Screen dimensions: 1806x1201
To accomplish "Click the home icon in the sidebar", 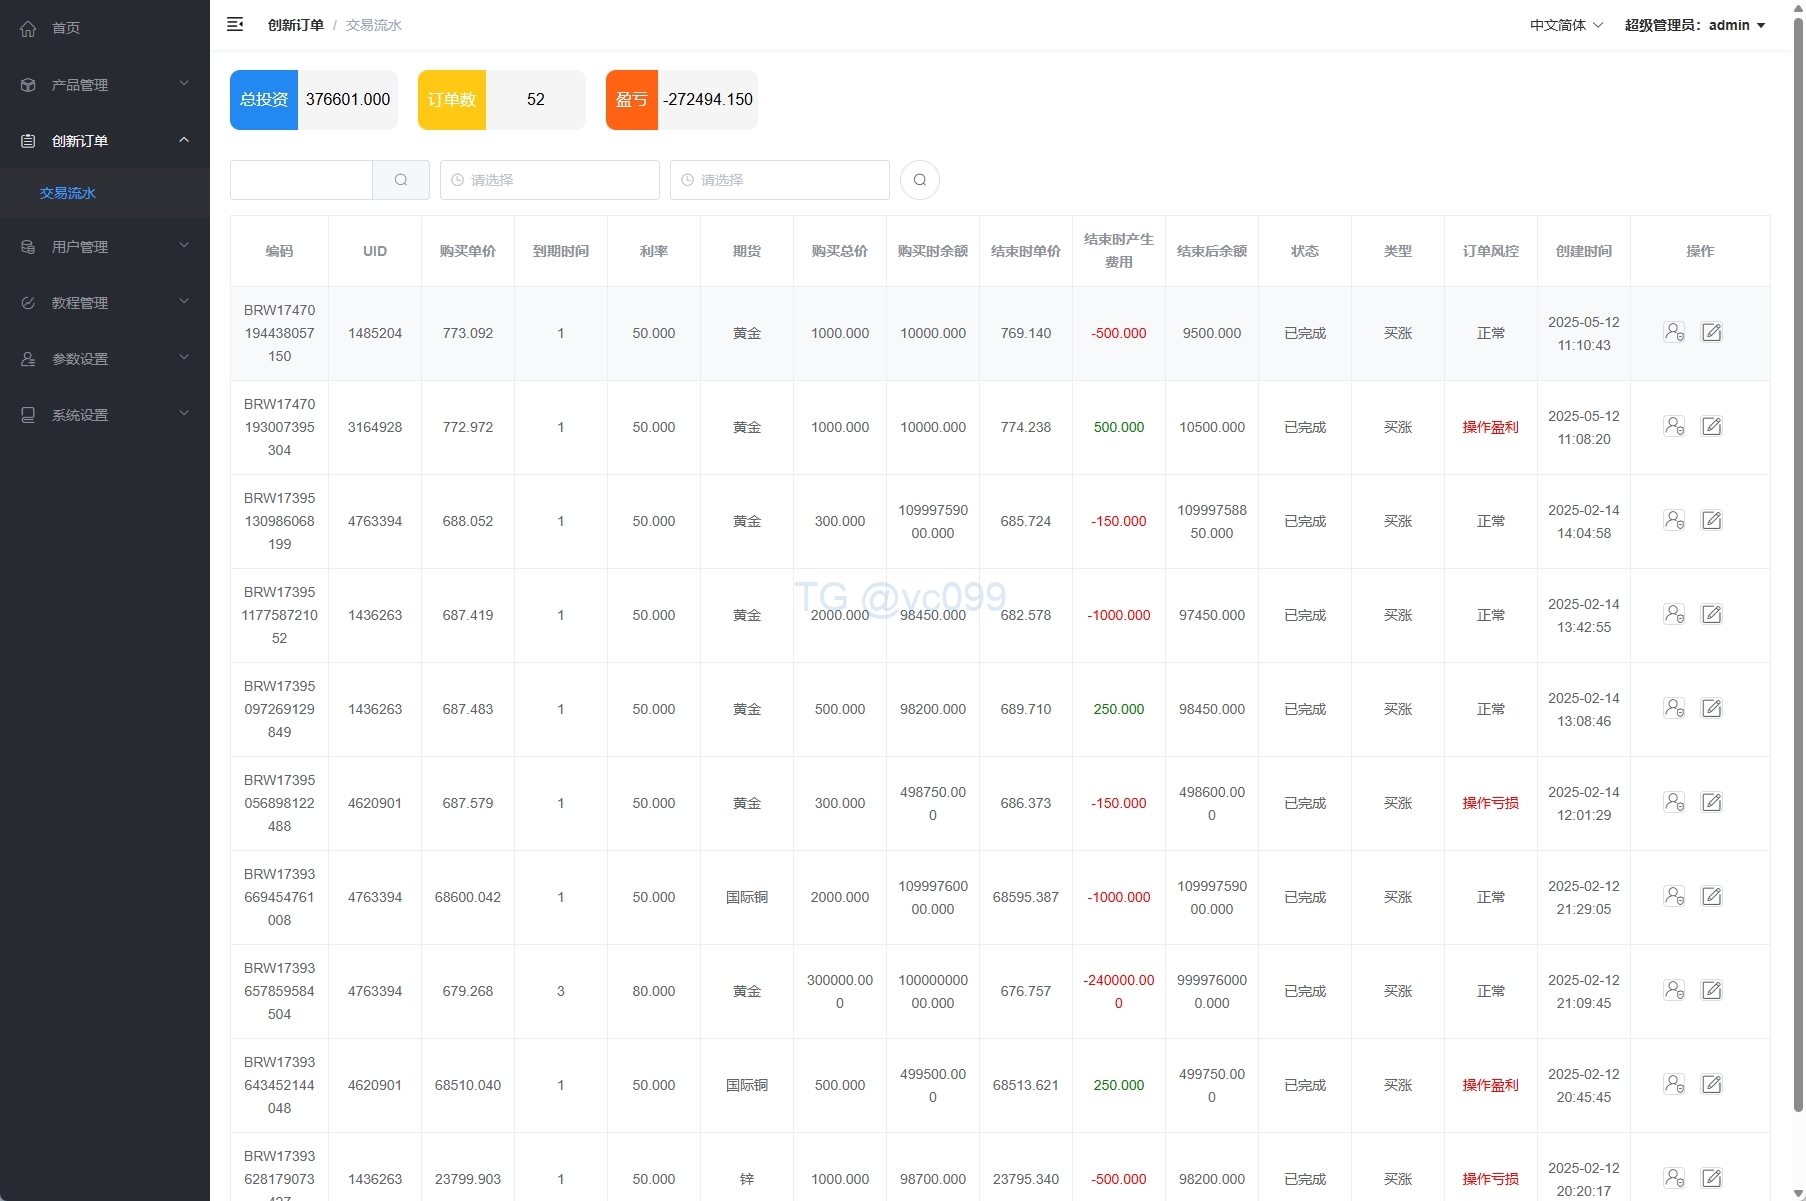I will point(28,29).
